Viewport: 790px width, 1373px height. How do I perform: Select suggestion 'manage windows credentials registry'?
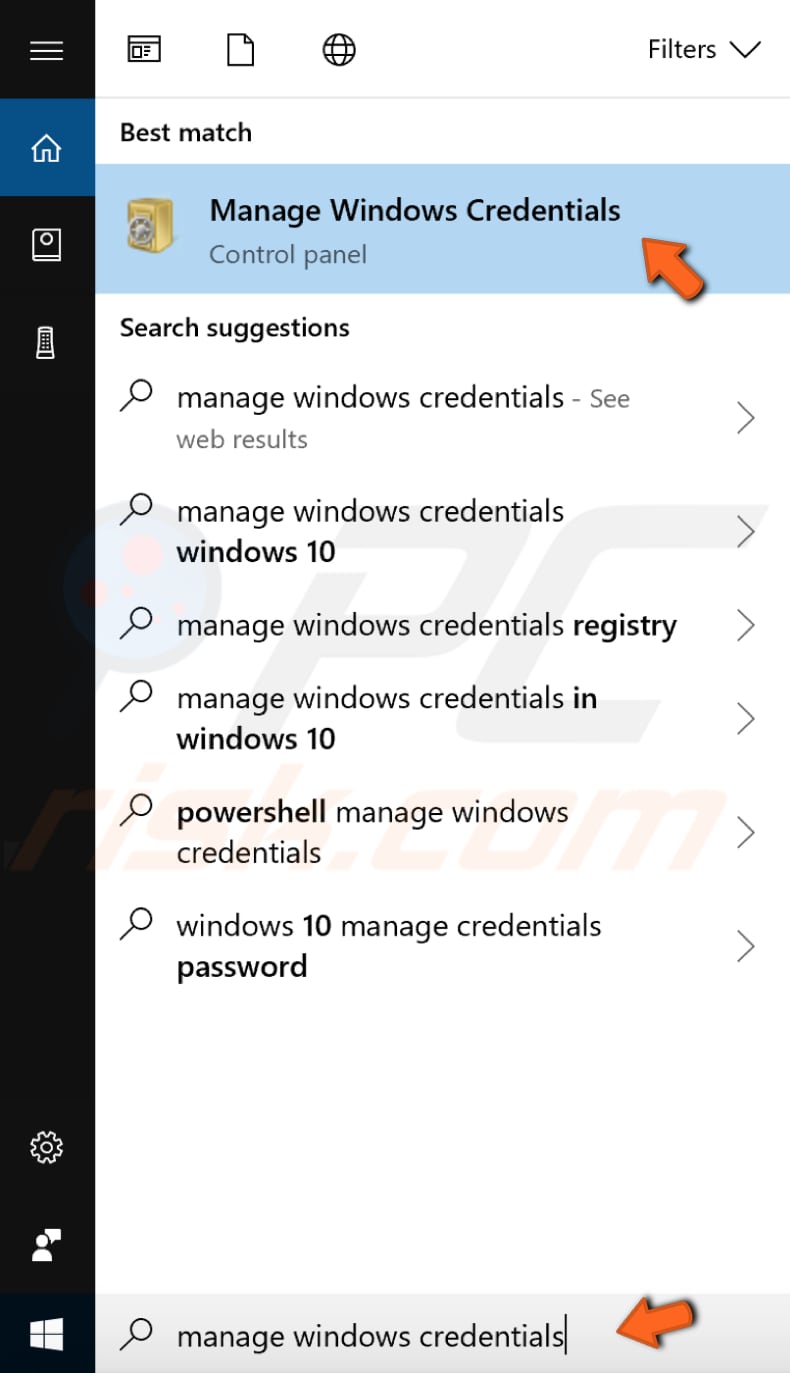pos(425,625)
